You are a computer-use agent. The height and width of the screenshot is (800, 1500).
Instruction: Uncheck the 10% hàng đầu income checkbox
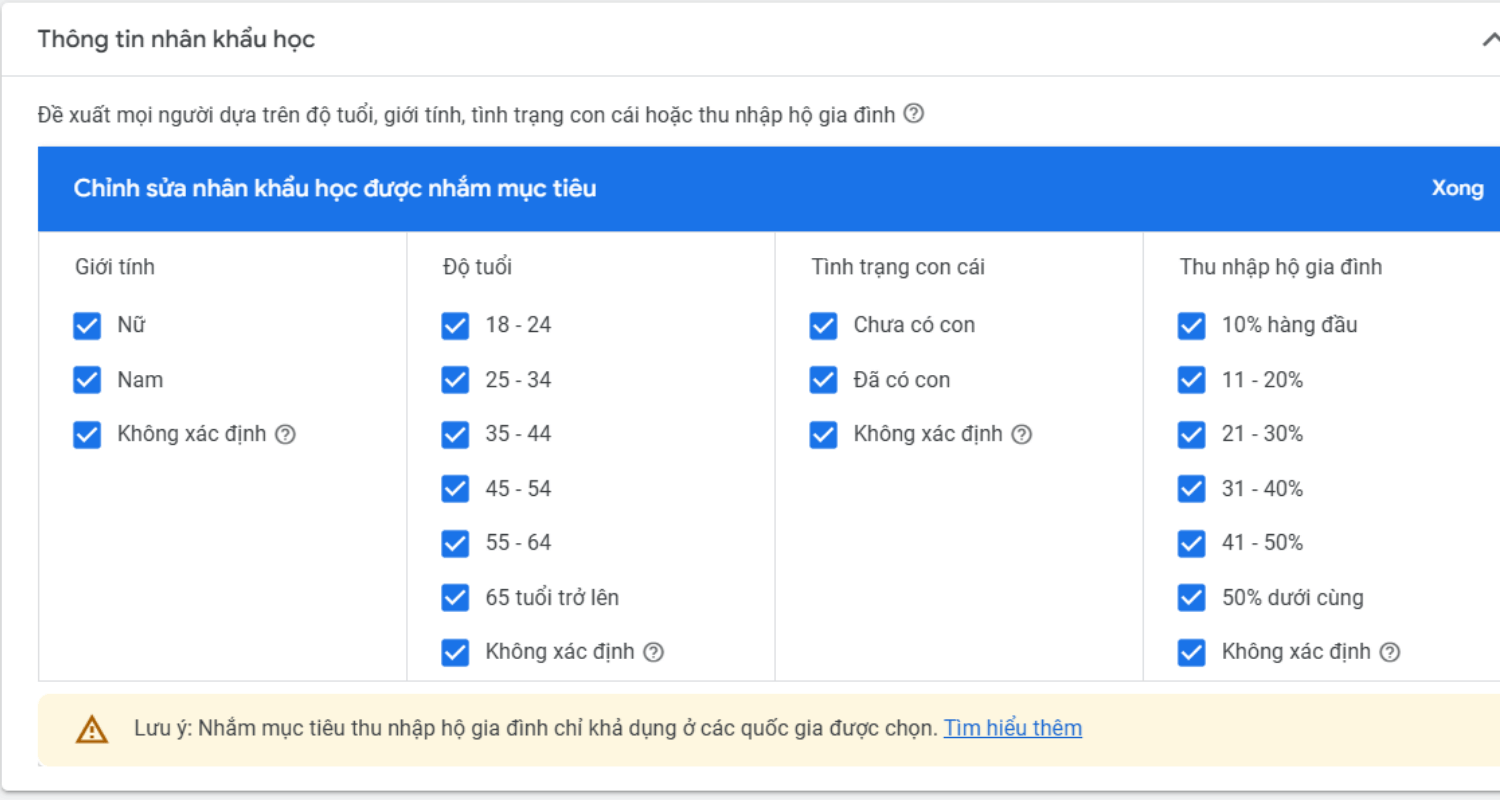pyautogui.click(x=1191, y=326)
